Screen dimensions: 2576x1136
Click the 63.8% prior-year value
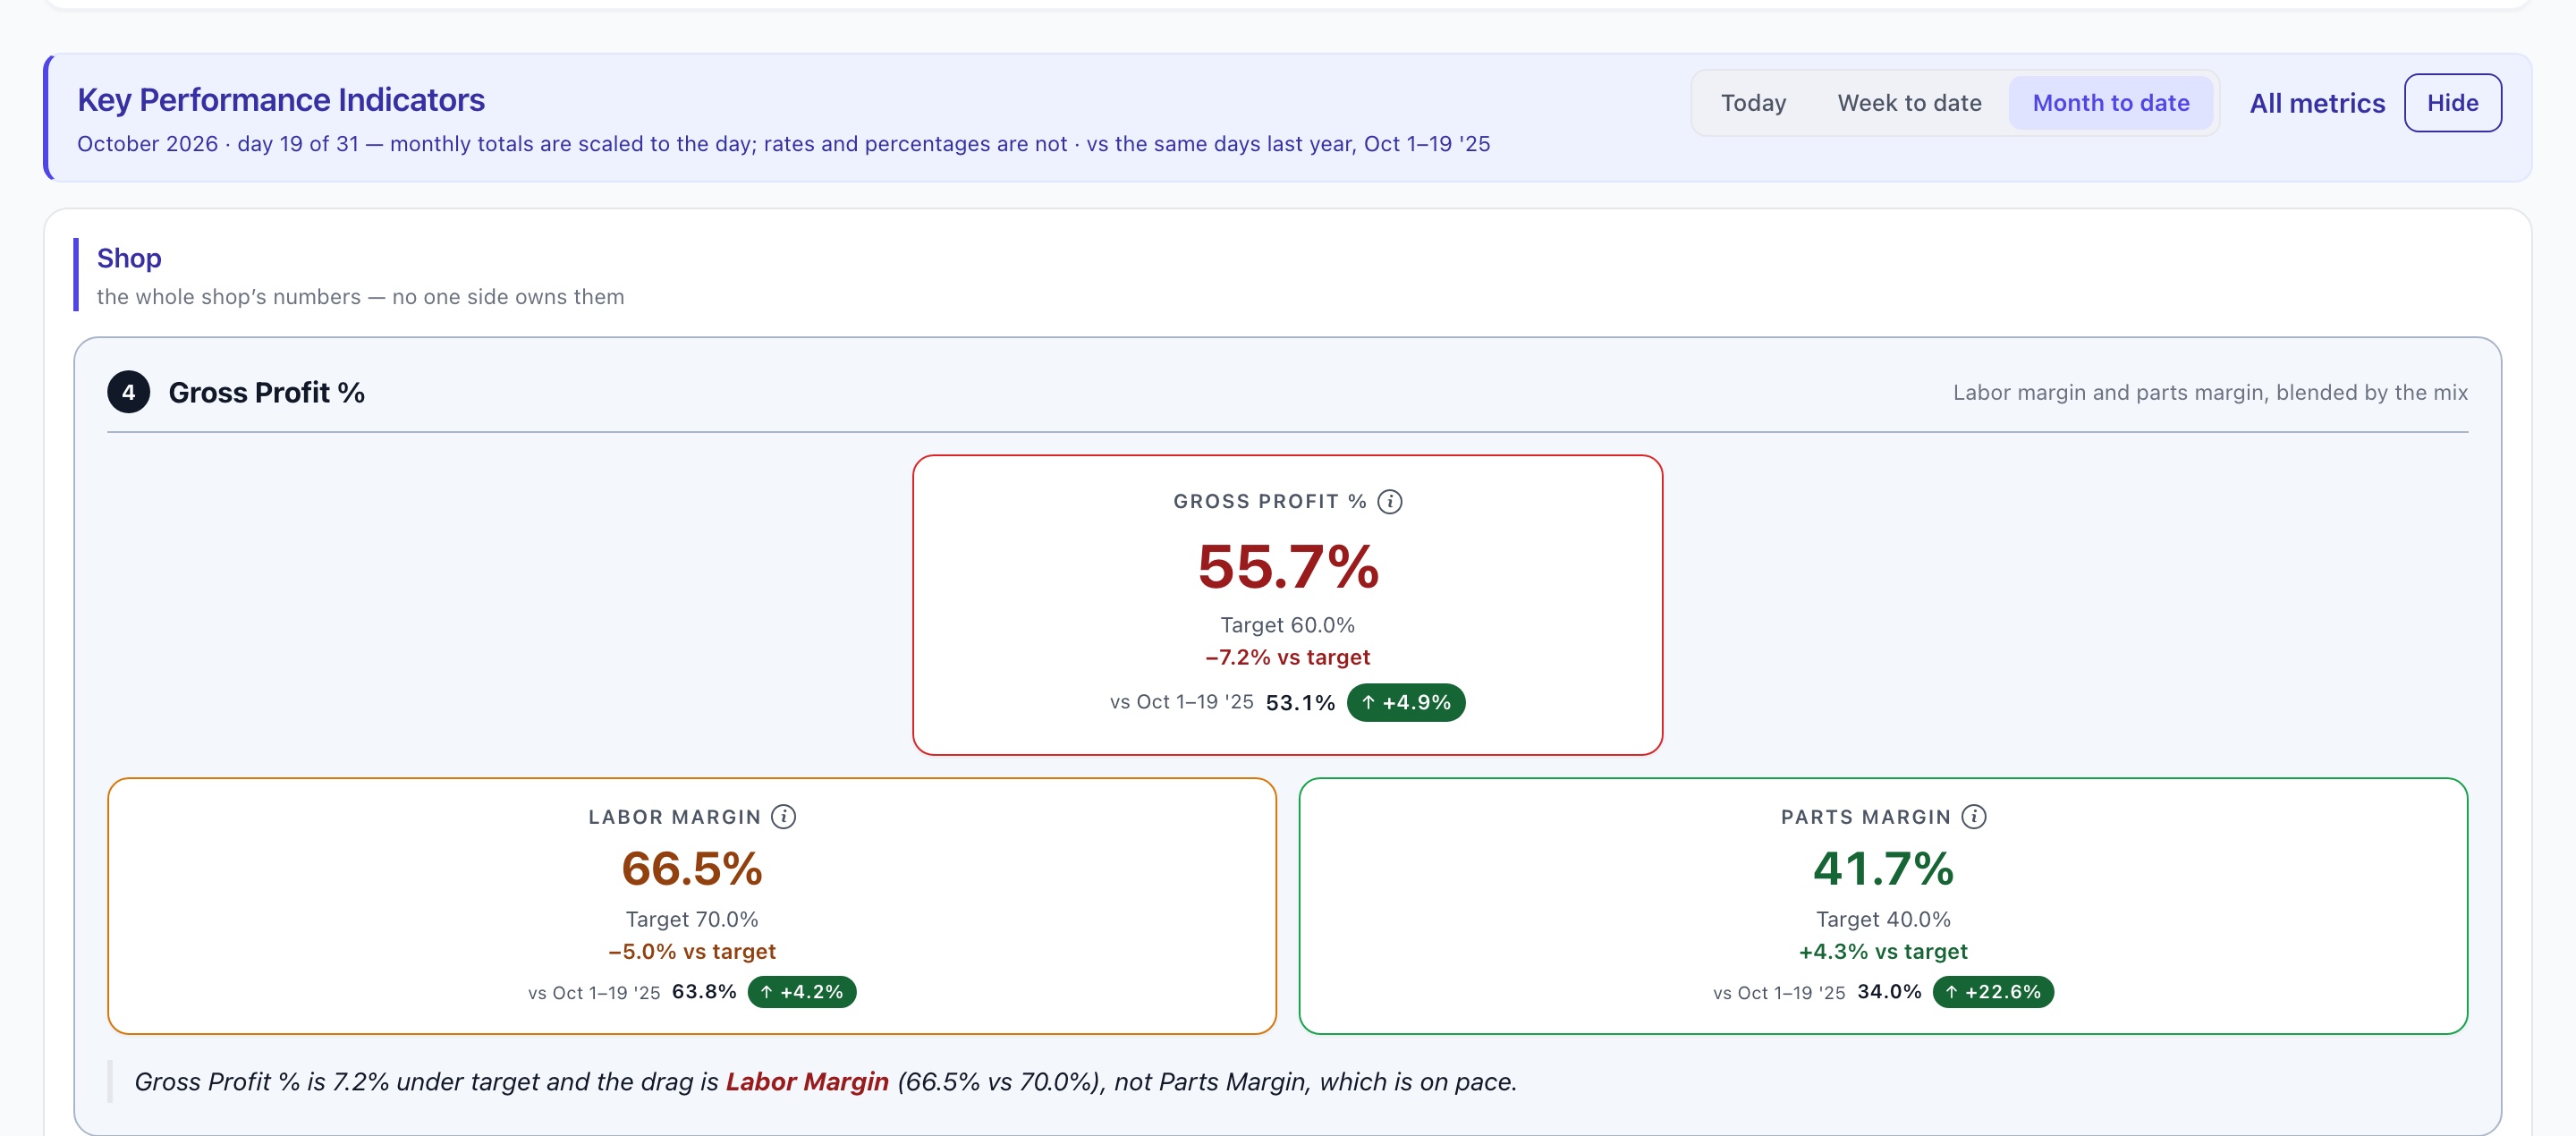[704, 992]
